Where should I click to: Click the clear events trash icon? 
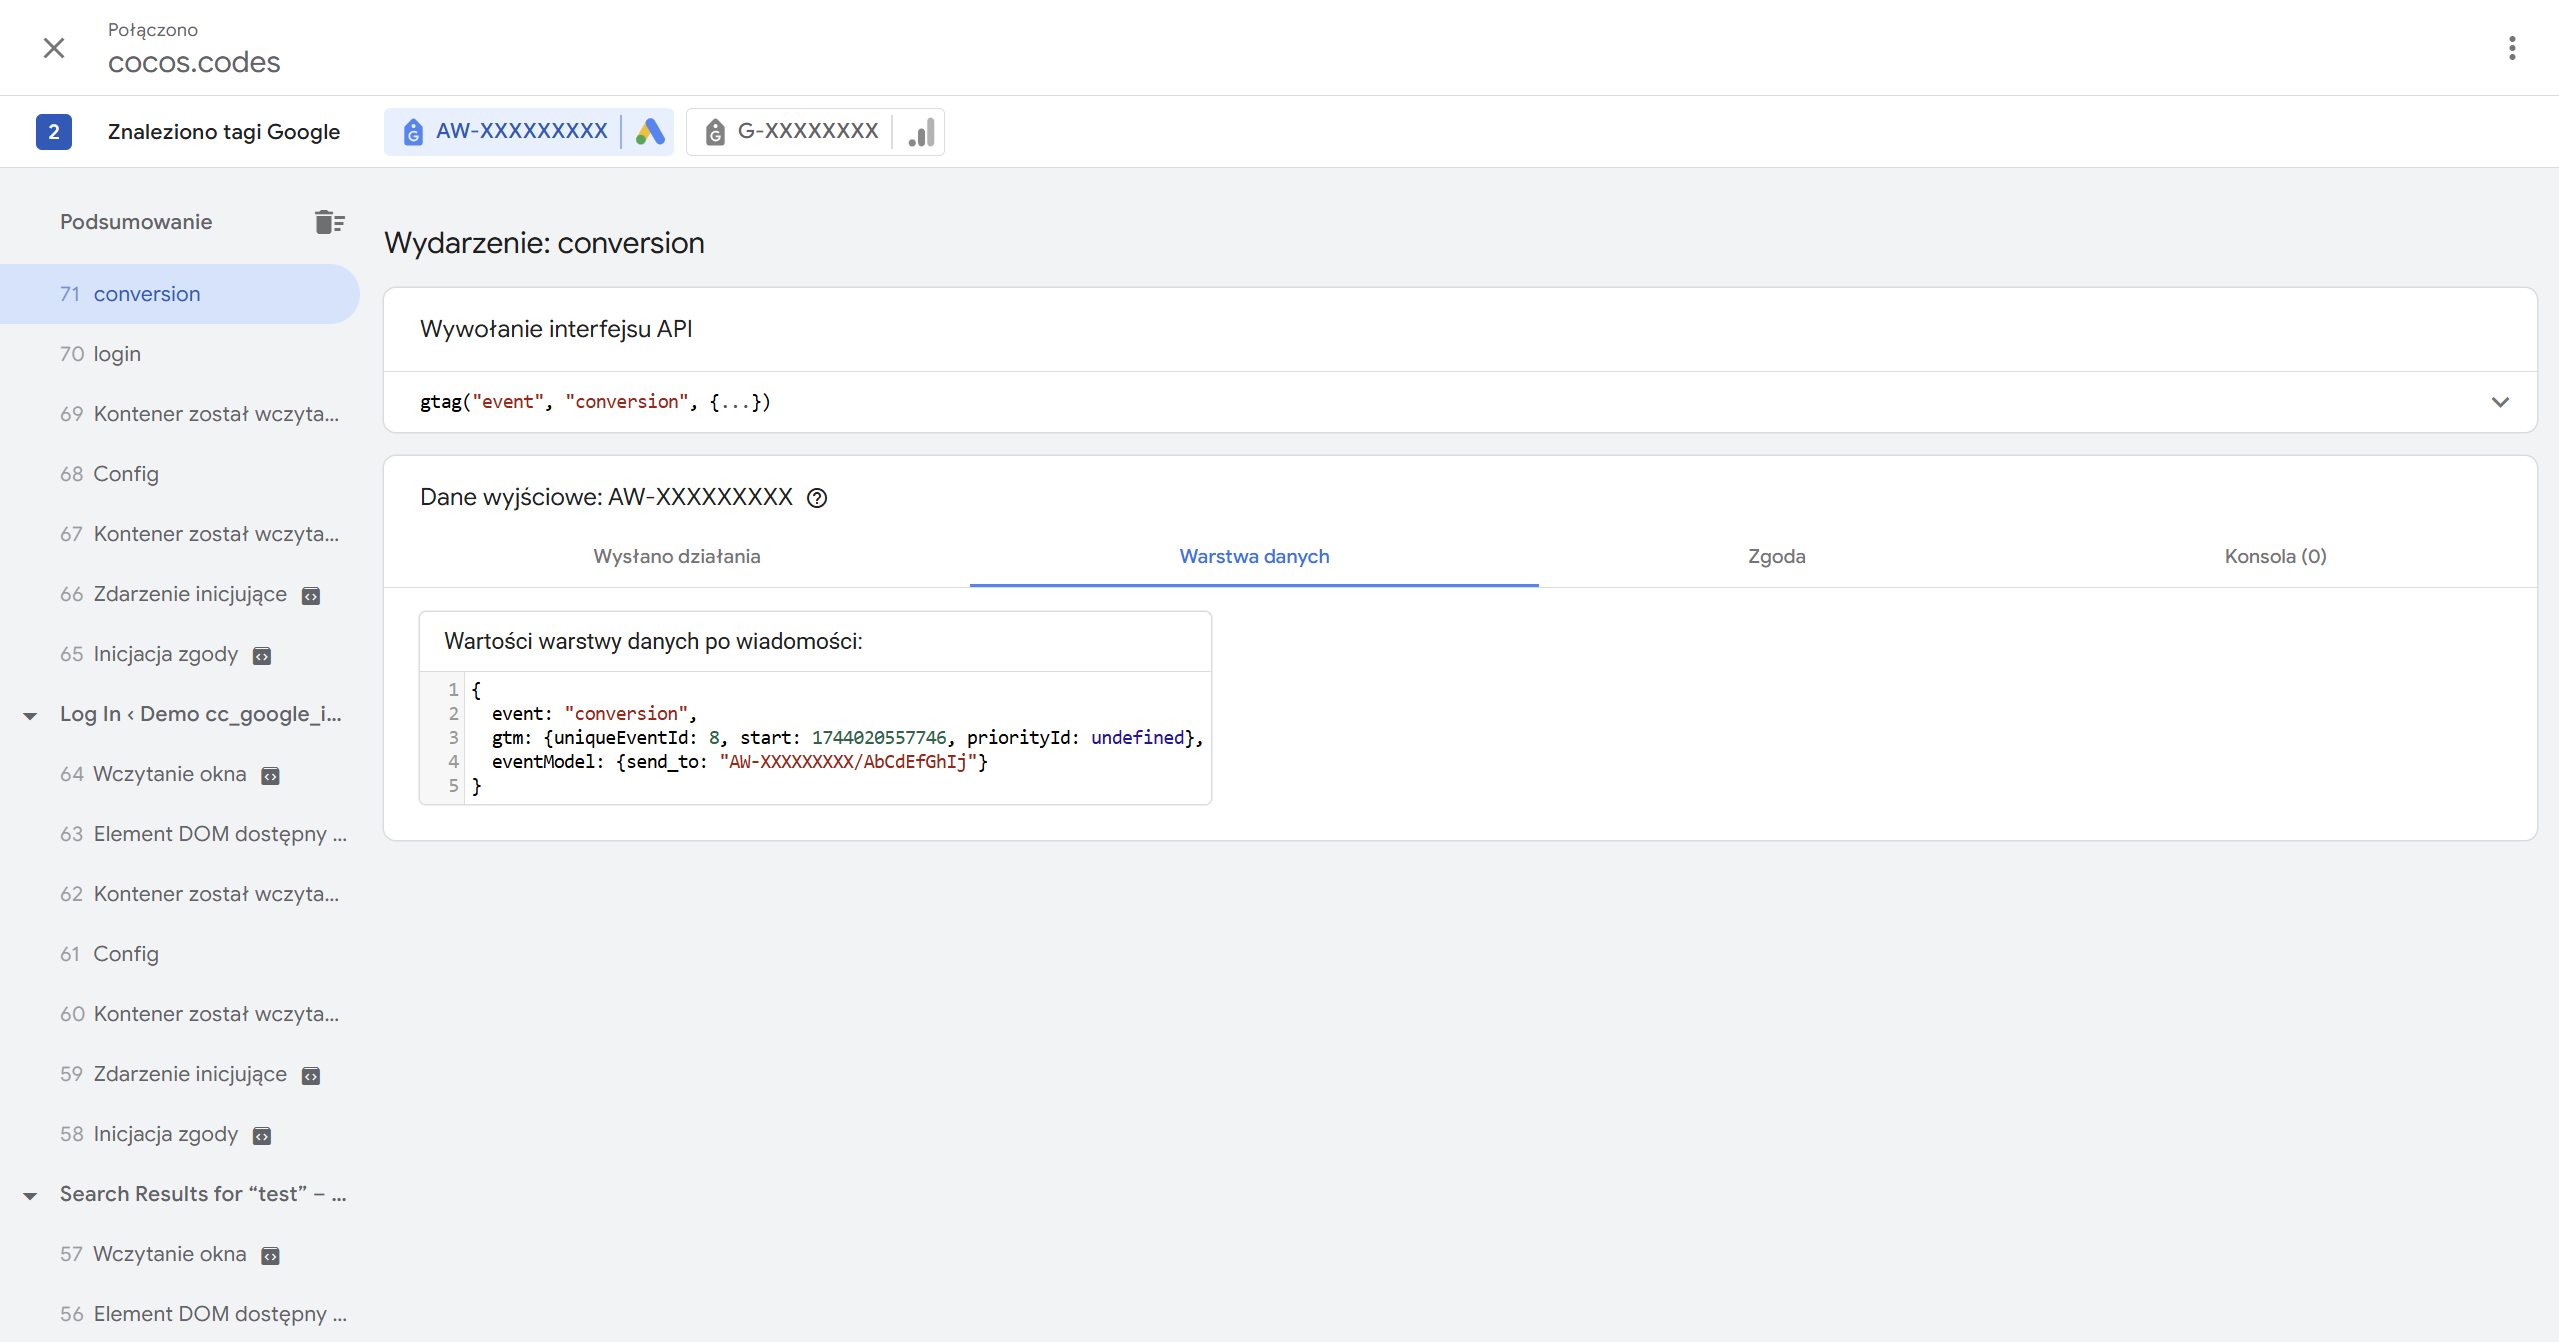(x=329, y=222)
